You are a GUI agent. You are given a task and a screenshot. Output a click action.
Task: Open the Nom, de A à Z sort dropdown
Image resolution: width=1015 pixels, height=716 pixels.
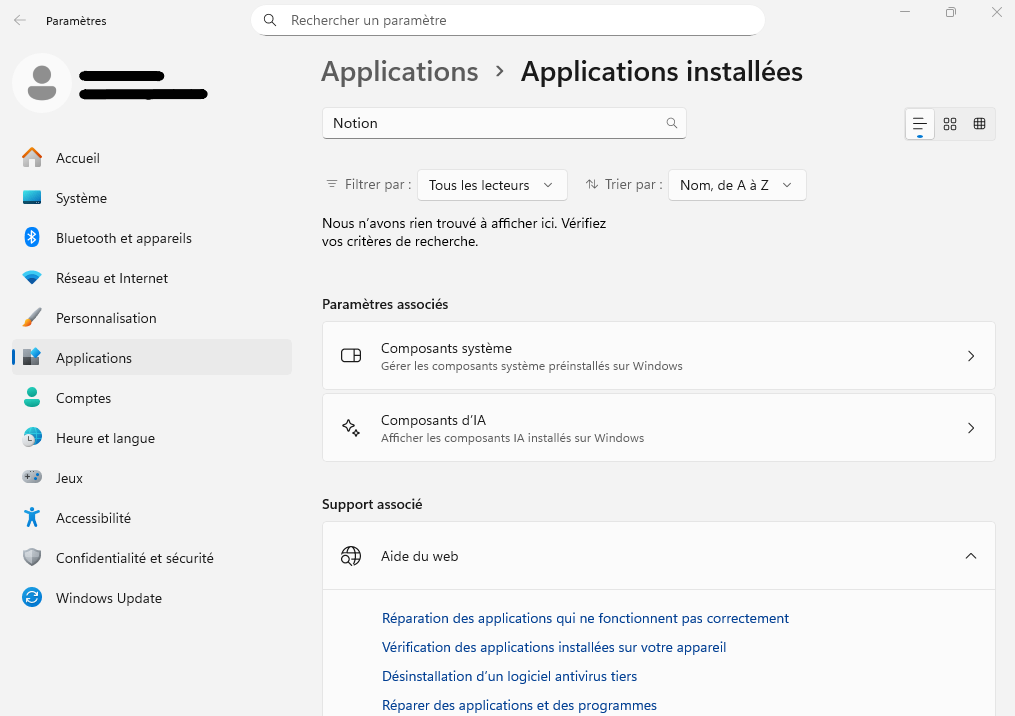tap(736, 185)
